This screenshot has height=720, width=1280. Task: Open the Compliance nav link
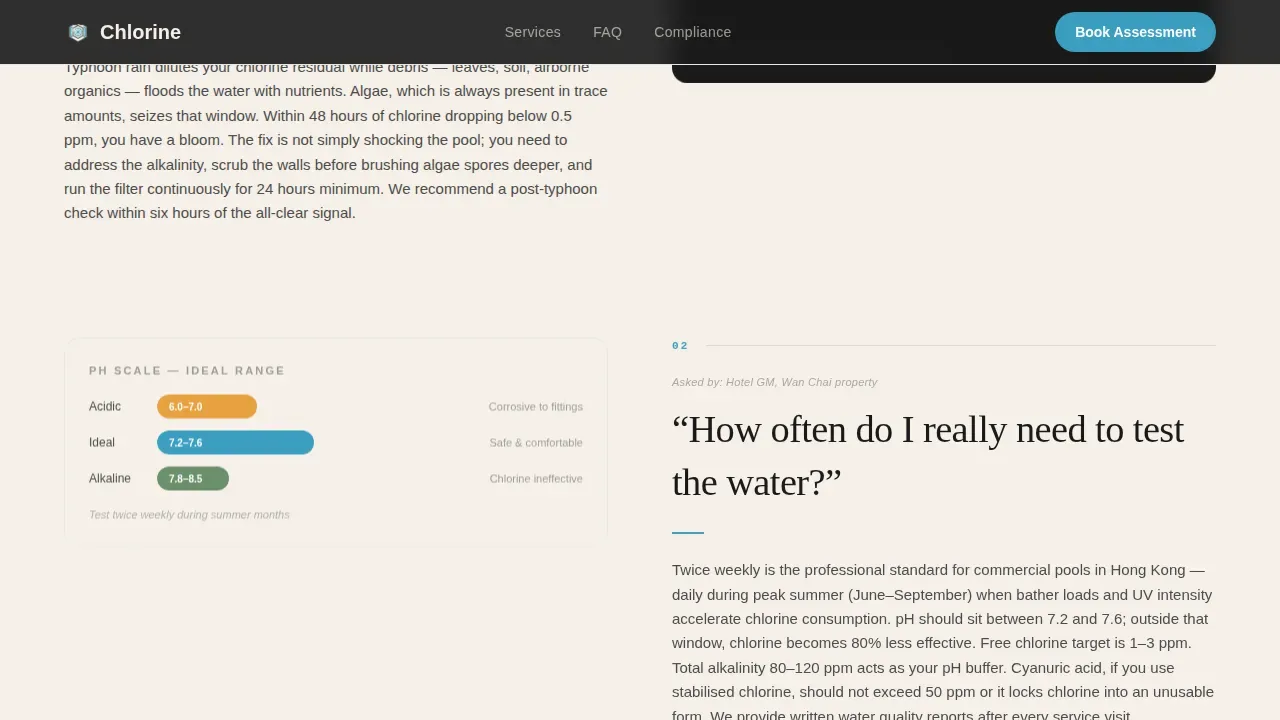(692, 32)
